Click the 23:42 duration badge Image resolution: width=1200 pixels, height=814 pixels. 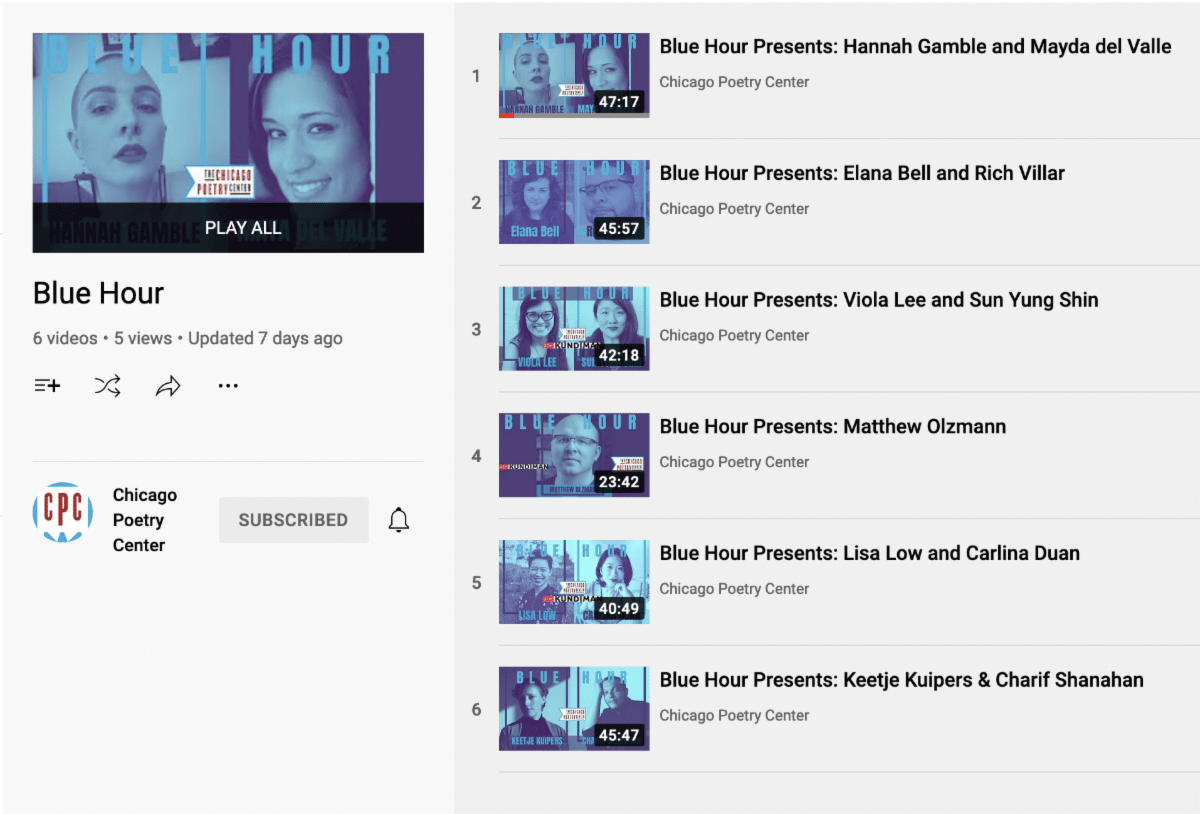pyautogui.click(x=619, y=482)
